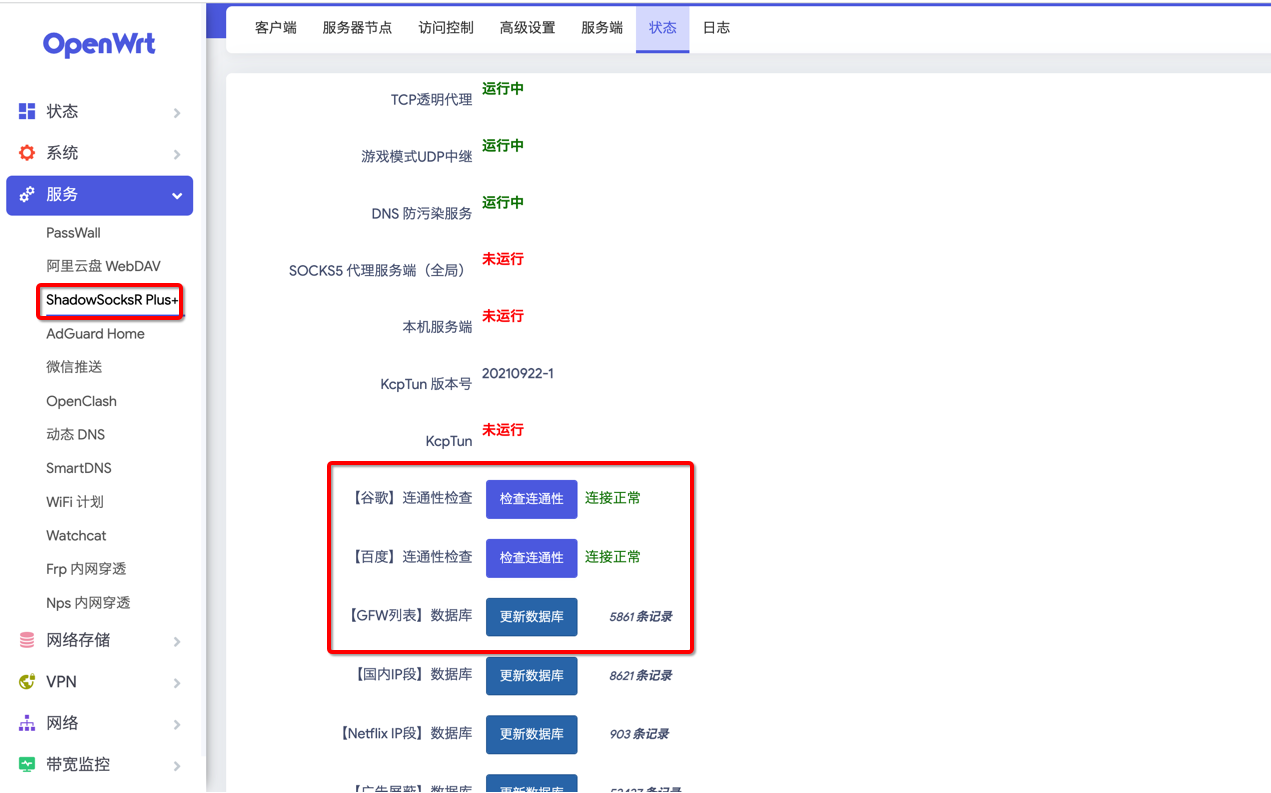Image resolution: width=1271 pixels, height=793 pixels.
Task: Click the 网络 topology icon
Action: pyautogui.click(x=27, y=723)
